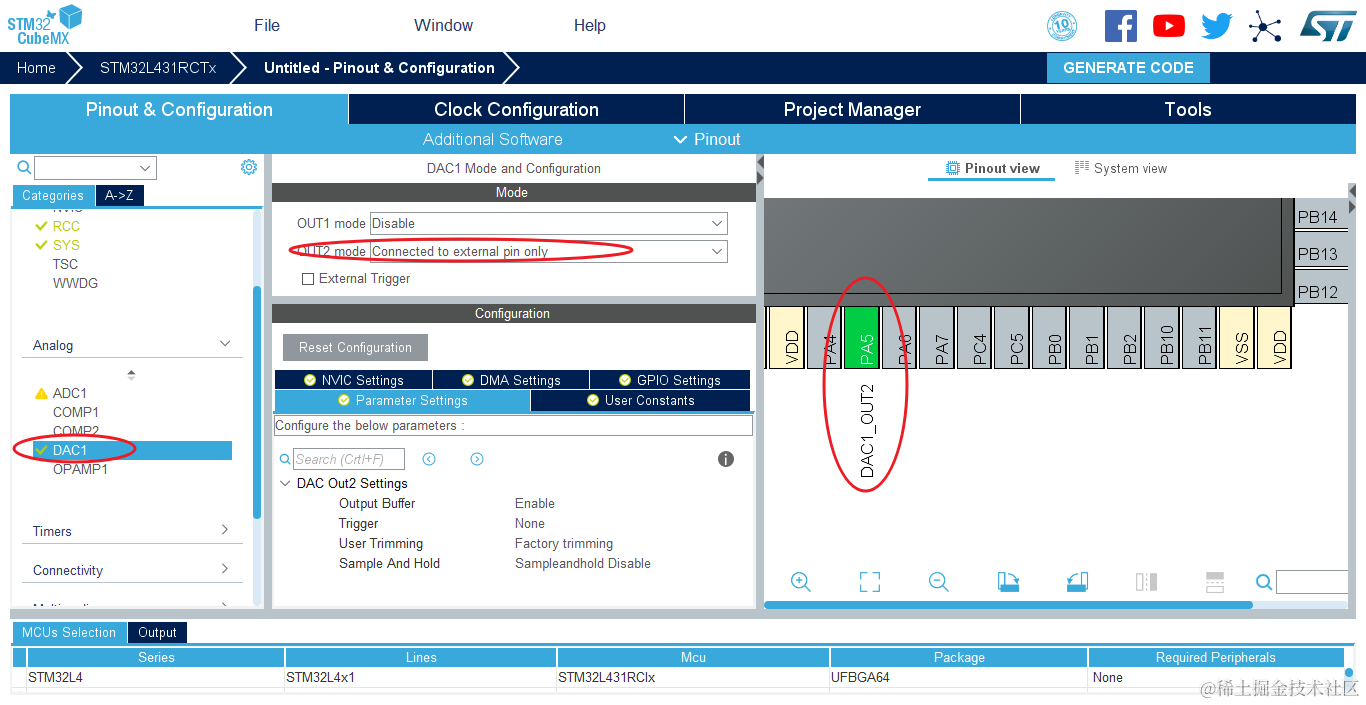Click the STM32CubeMX logo

pyautogui.click(x=45, y=25)
